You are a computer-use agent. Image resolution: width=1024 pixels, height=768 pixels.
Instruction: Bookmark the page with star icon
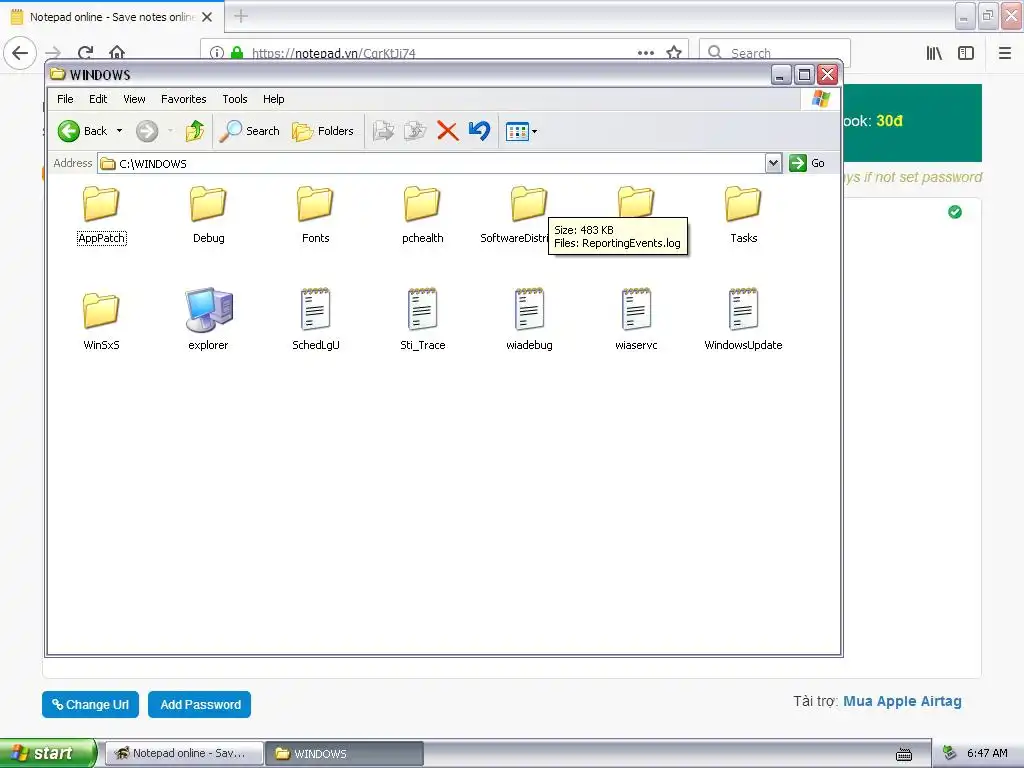point(674,52)
